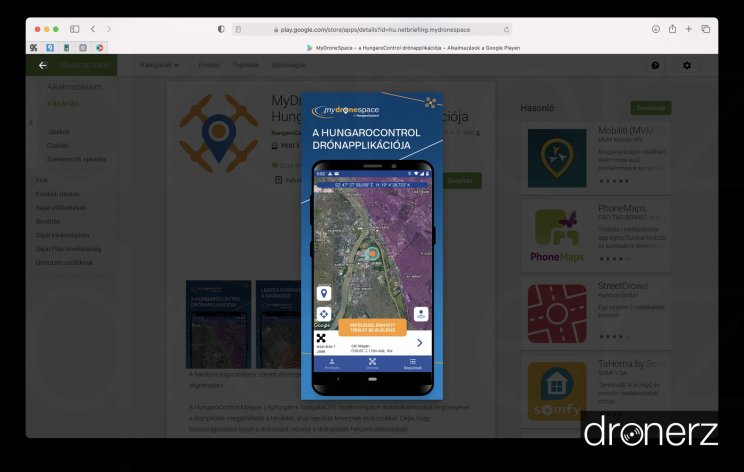Select the first screenshot thumbnail
This screenshot has width=744, height=472.
(x=218, y=324)
